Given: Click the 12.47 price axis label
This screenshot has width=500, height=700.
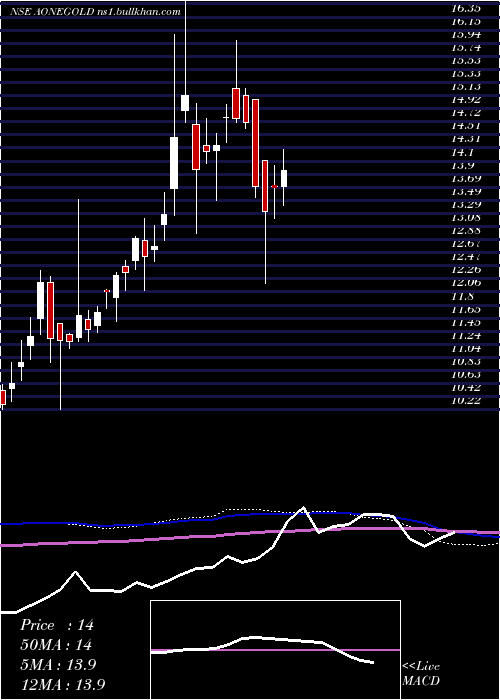Looking at the screenshot, I should 465,256.
